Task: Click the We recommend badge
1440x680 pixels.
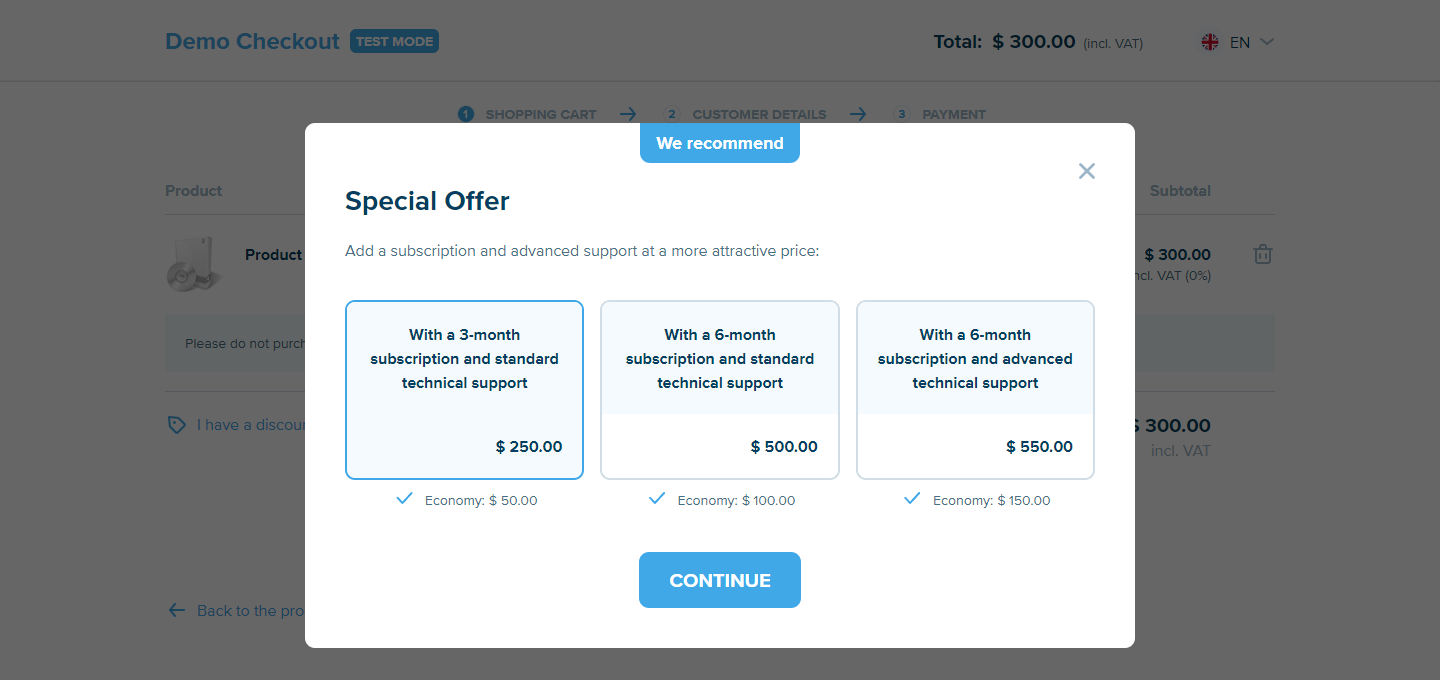Action: pyautogui.click(x=720, y=143)
